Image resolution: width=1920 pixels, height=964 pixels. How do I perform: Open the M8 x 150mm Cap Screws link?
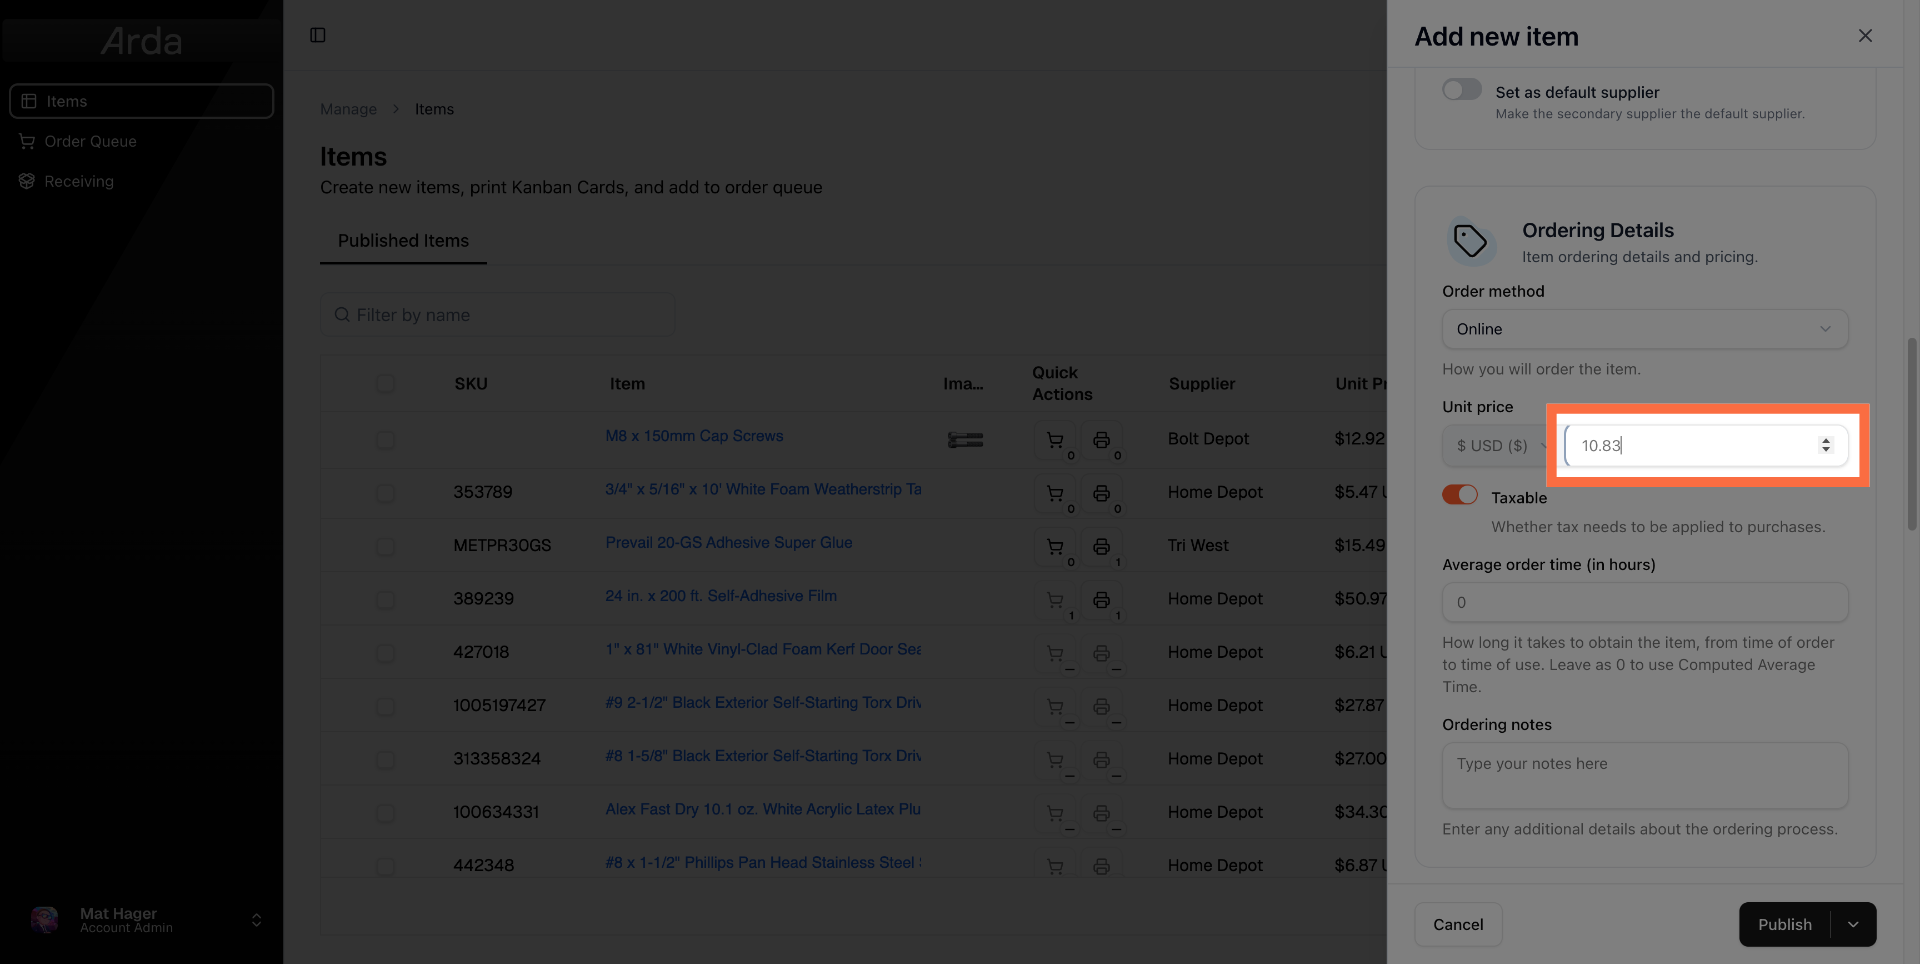click(x=694, y=436)
